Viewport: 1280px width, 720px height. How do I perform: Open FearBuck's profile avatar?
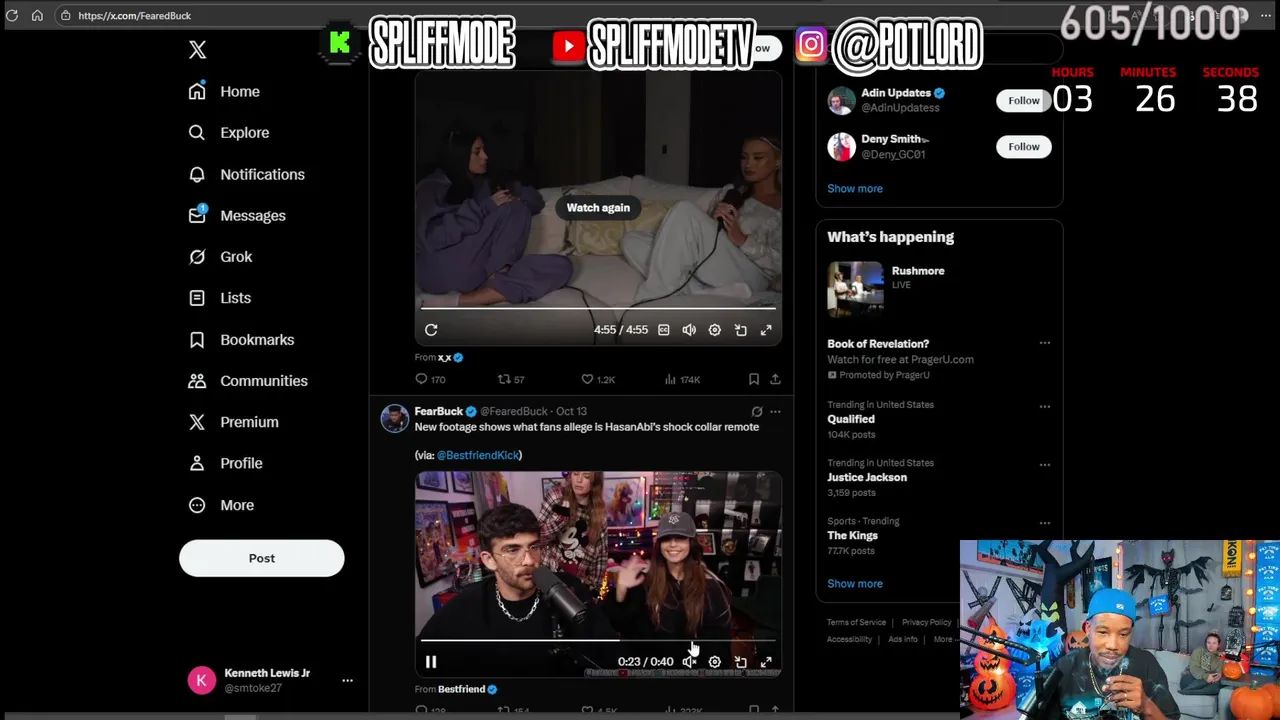[395, 418]
